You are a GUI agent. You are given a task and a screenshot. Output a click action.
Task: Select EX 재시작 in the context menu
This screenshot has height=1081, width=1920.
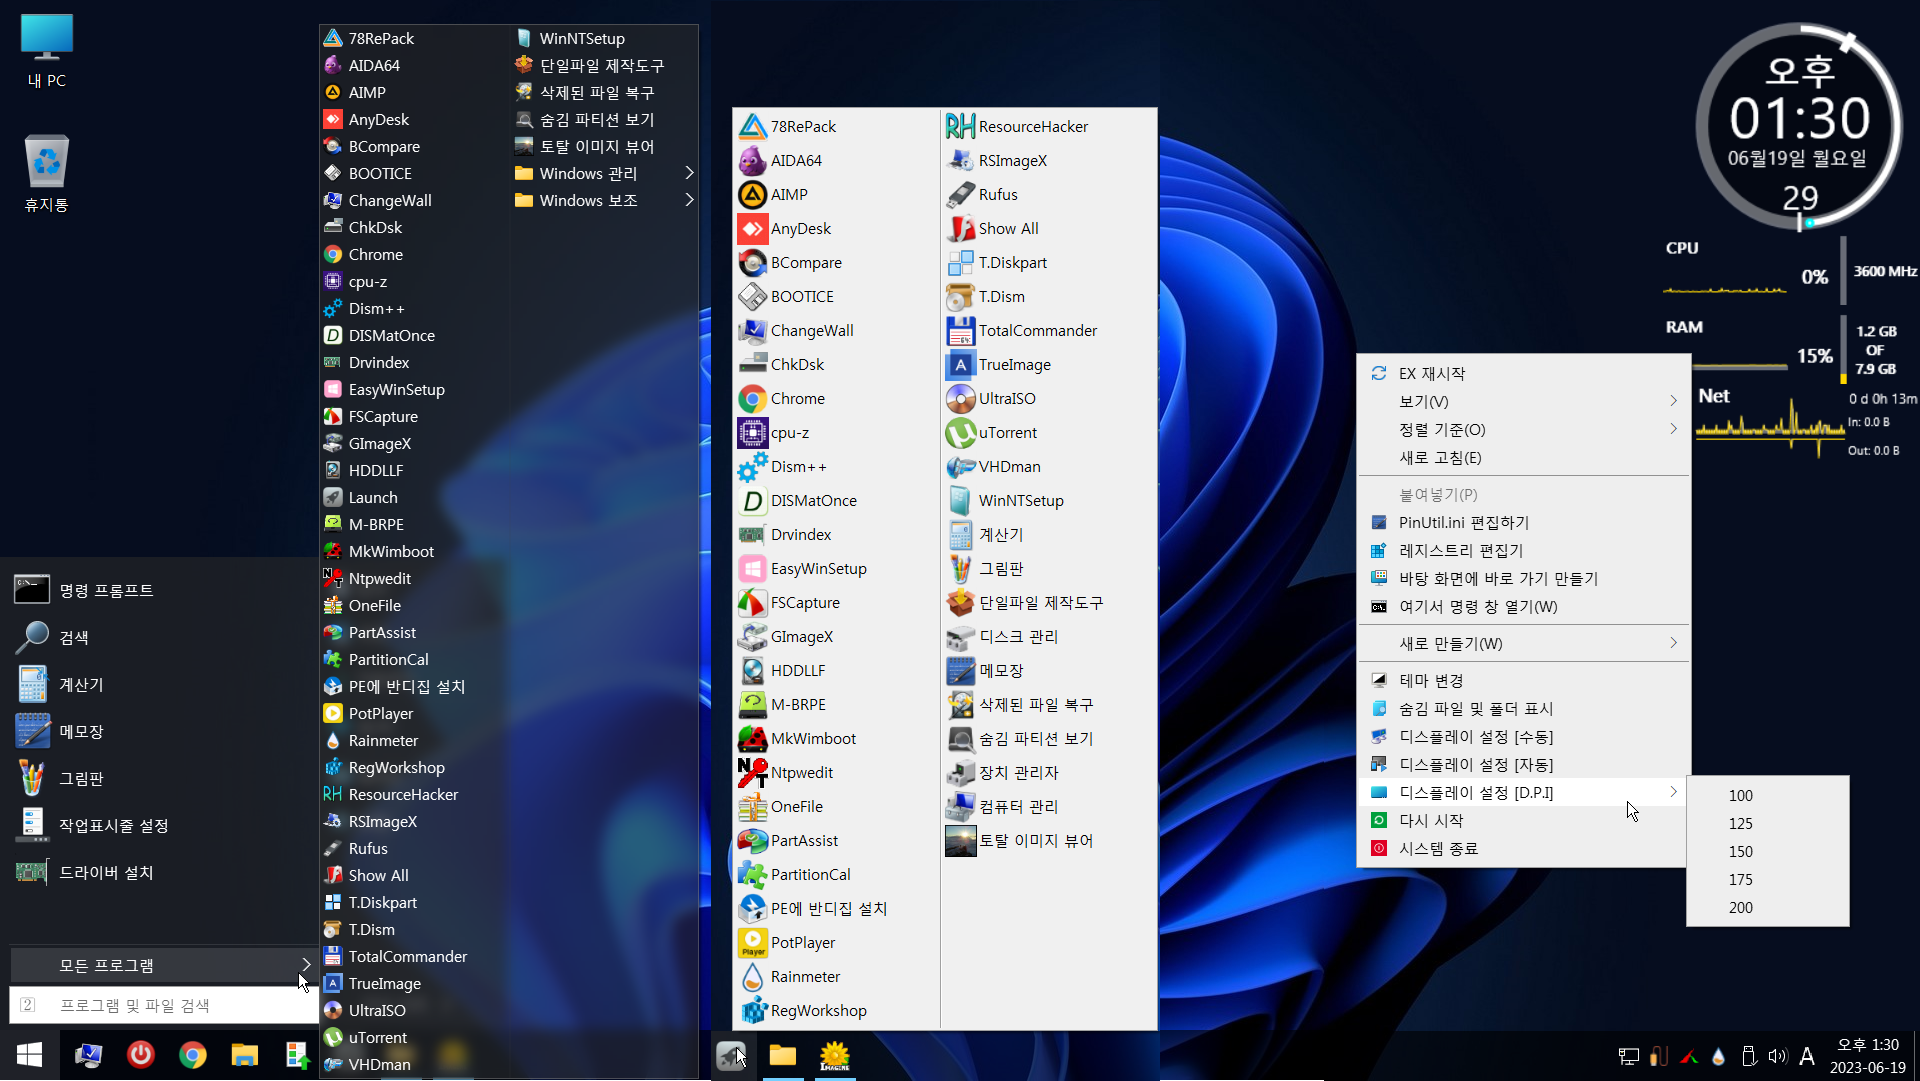click(1524, 373)
